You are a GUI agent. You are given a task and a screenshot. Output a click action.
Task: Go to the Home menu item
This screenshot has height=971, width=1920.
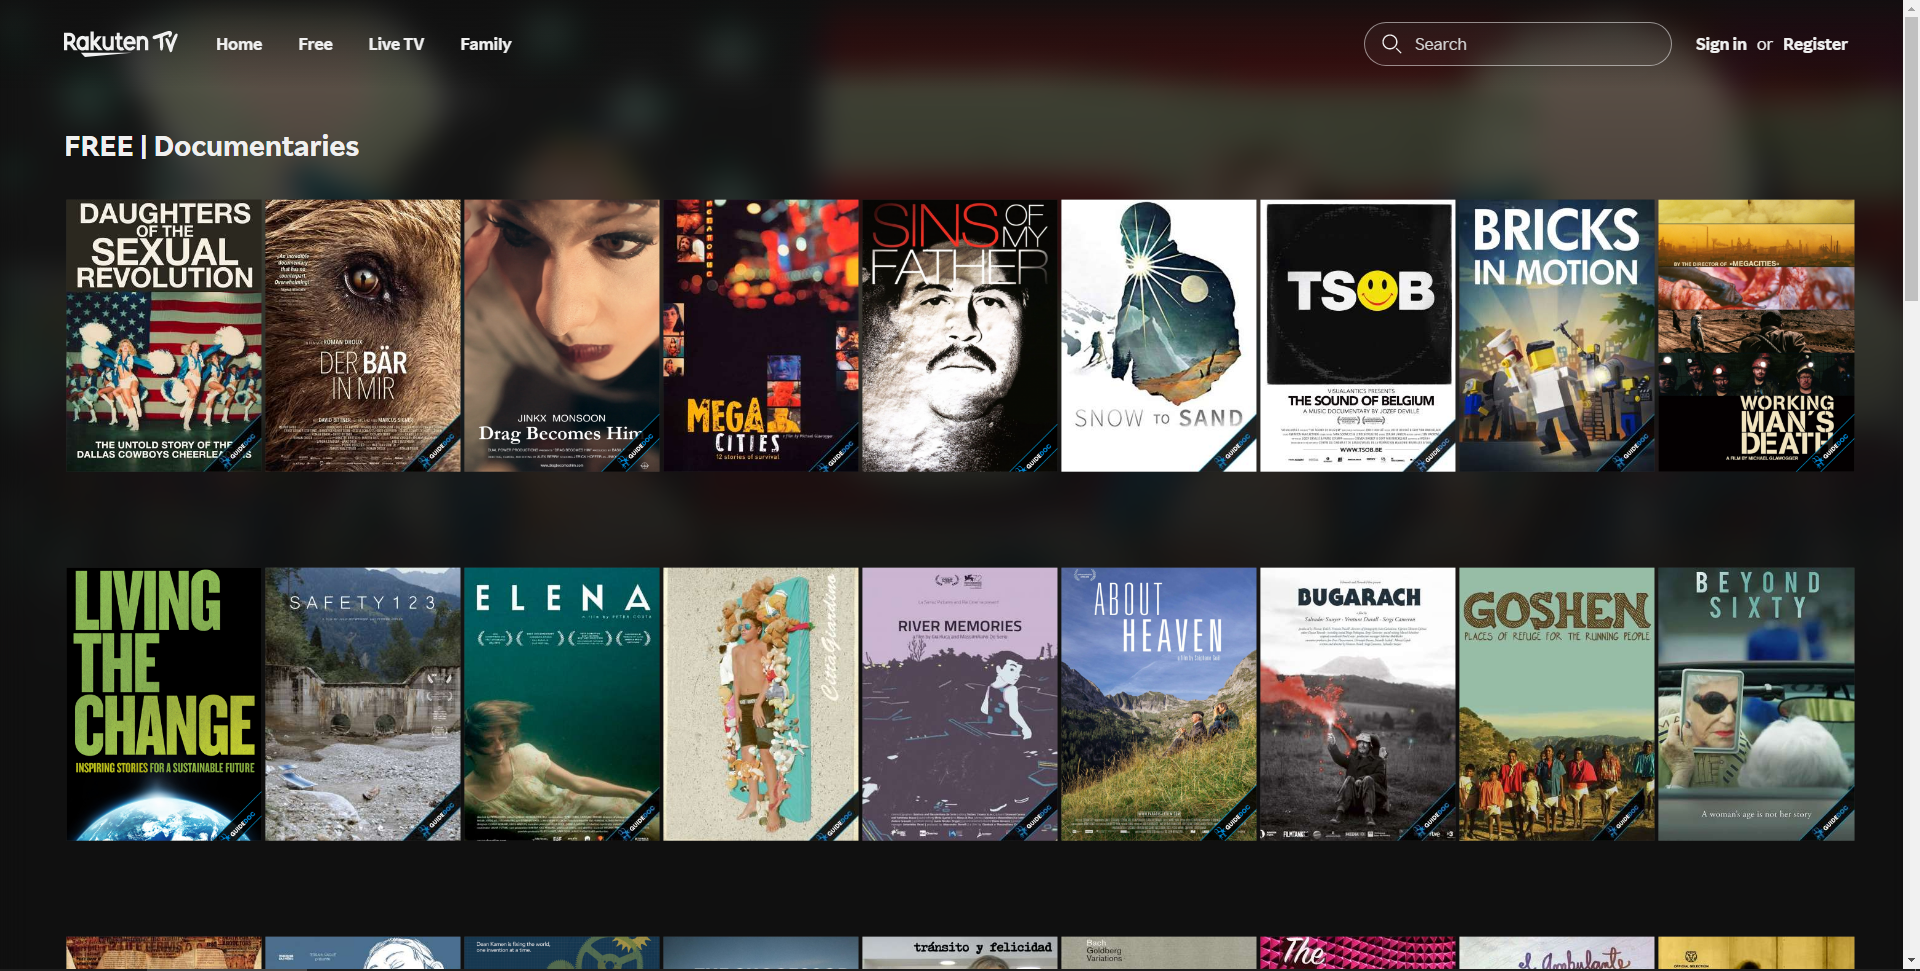[x=239, y=44]
